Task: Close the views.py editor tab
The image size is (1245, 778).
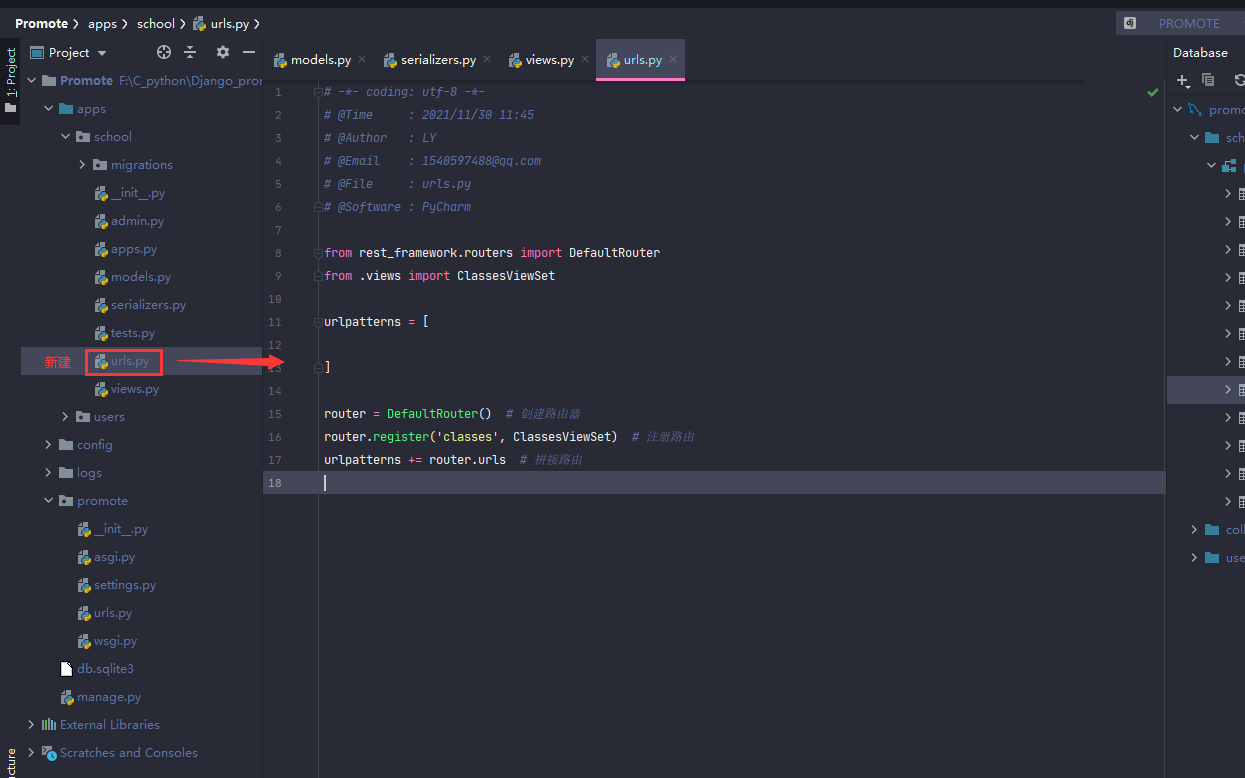Action: 585,60
